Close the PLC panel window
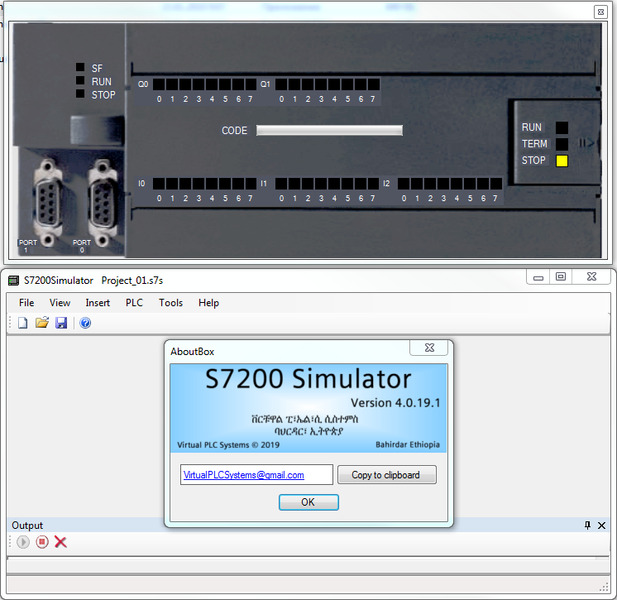Screen dimensions: 617x600 (x=601, y=12)
